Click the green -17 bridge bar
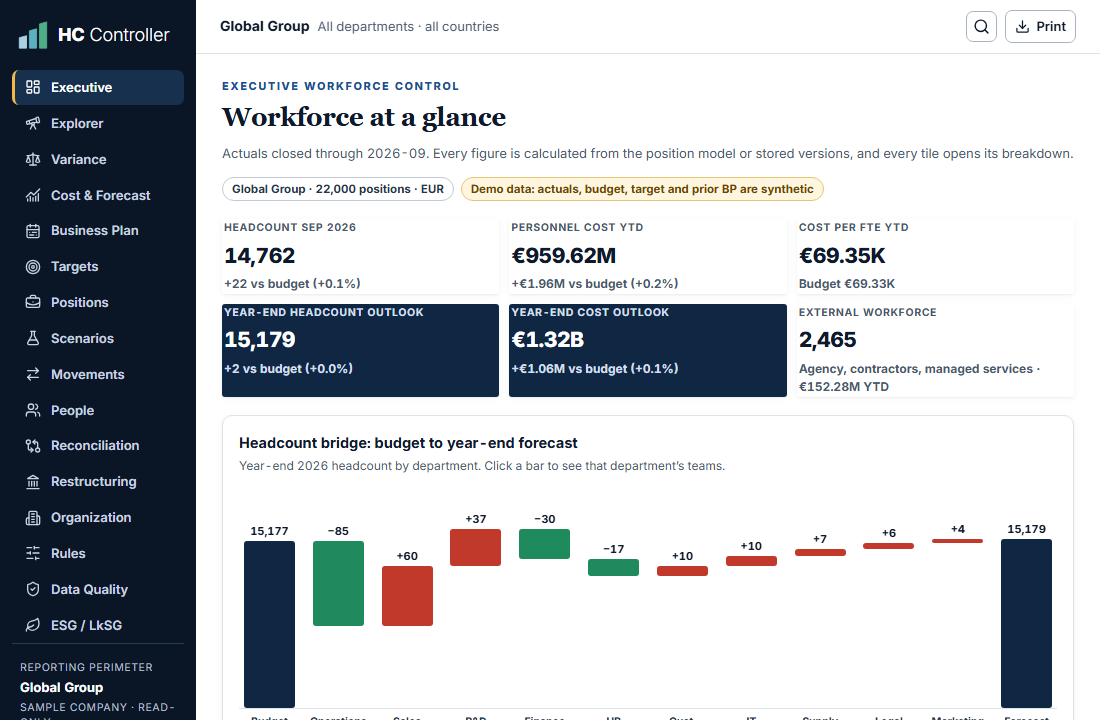The image size is (1100, 720). point(613,567)
